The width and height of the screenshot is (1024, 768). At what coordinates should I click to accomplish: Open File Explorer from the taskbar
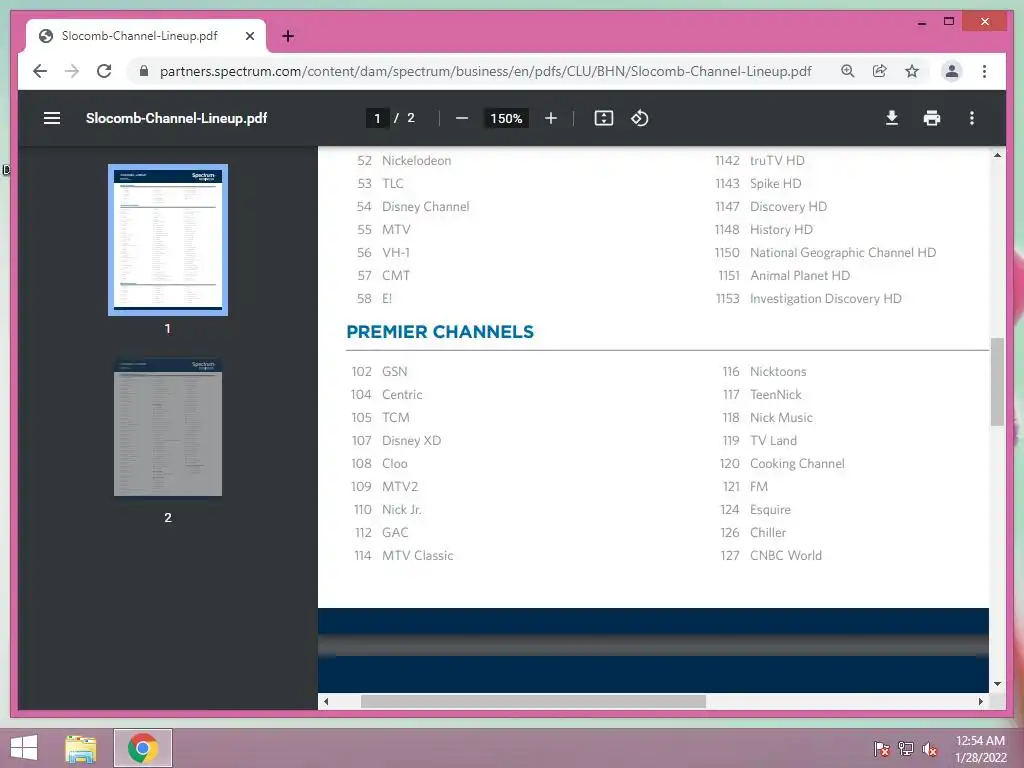pyautogui.click(x=81, y=748)
